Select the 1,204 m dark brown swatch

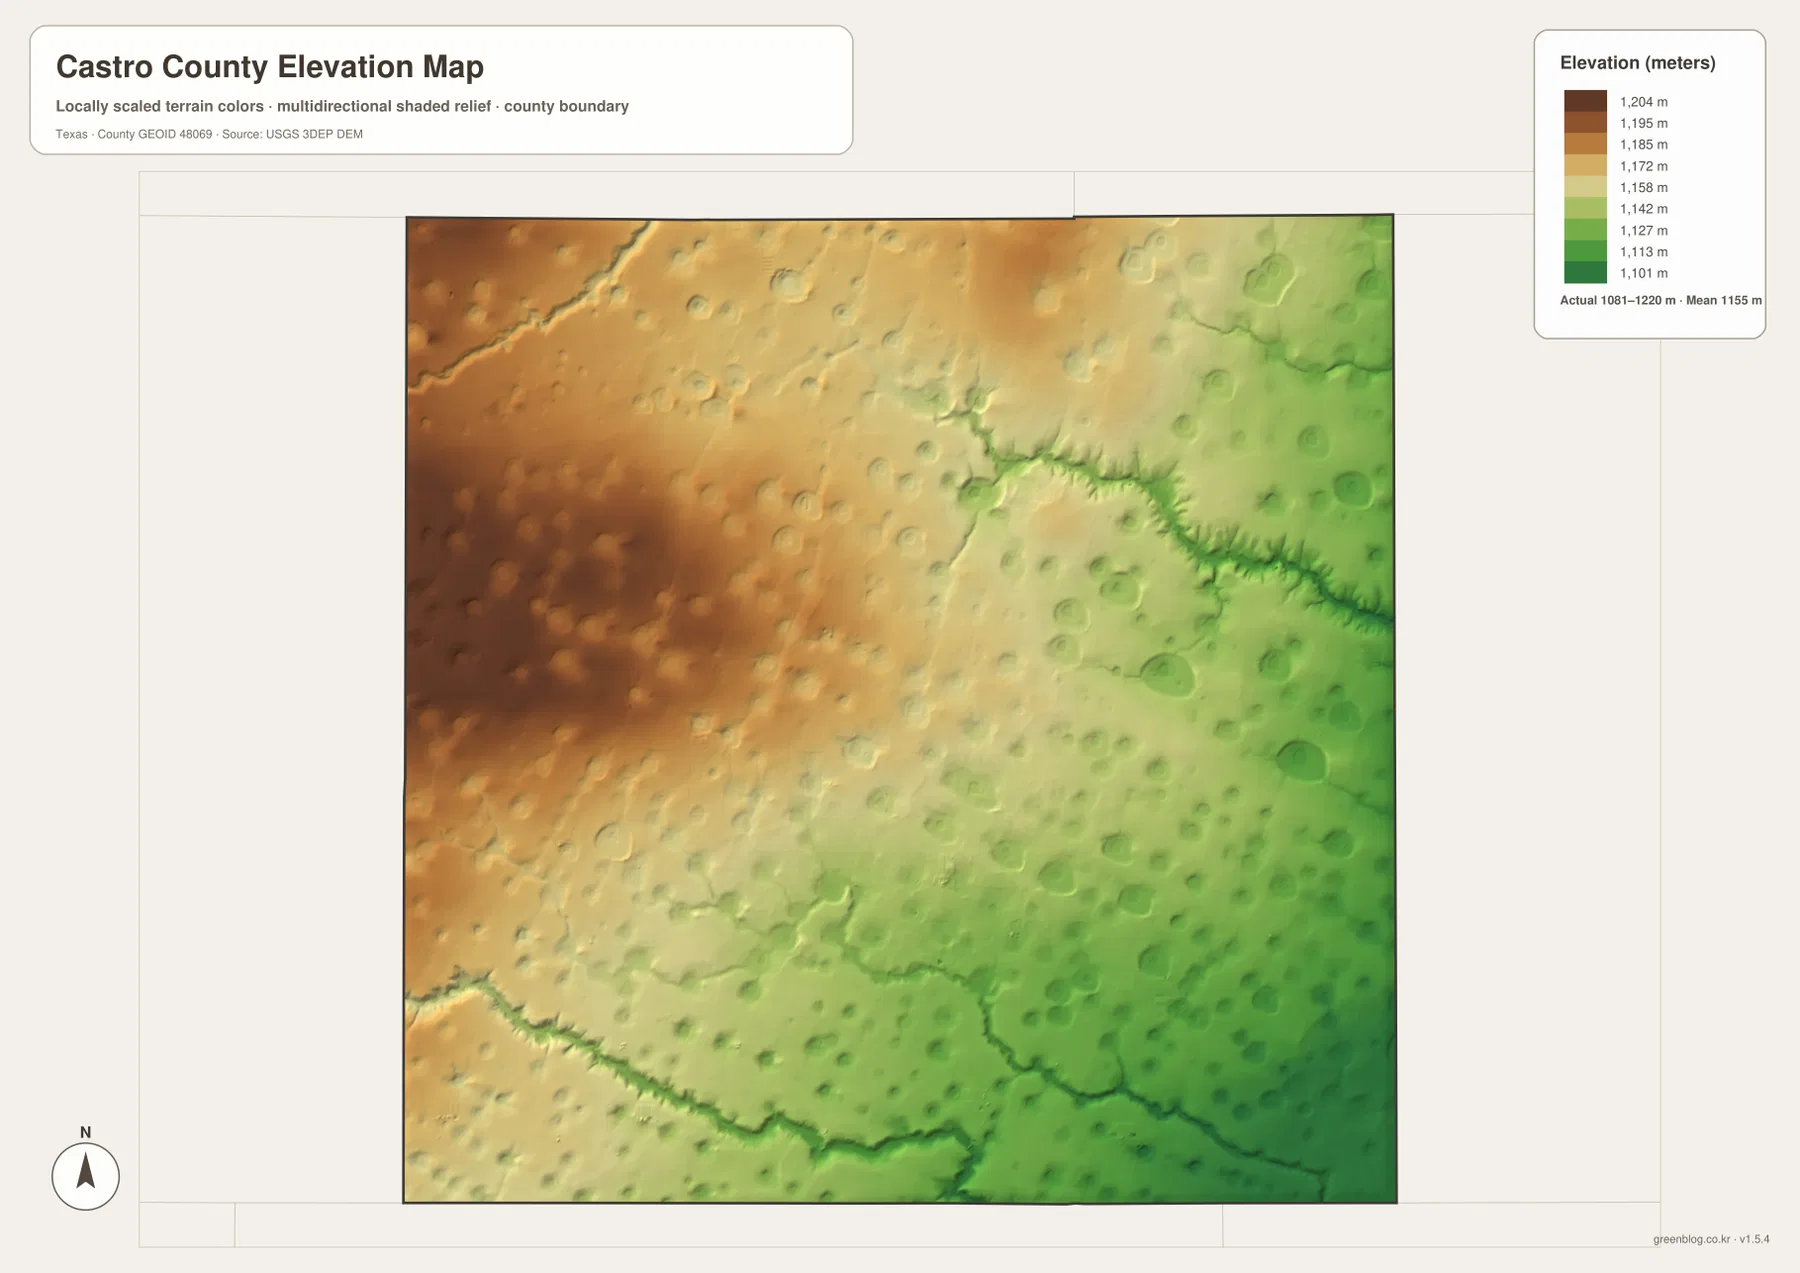1585,101
